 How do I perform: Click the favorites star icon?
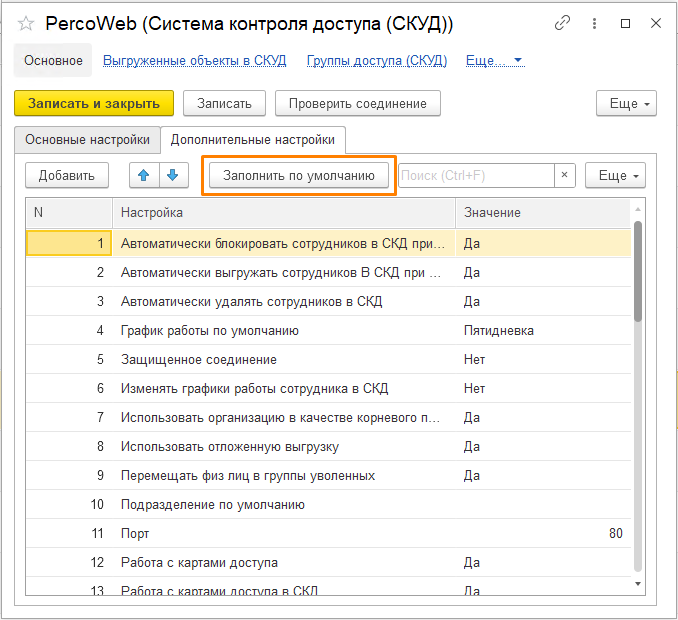pyautogui.click(x=26, y=23)
